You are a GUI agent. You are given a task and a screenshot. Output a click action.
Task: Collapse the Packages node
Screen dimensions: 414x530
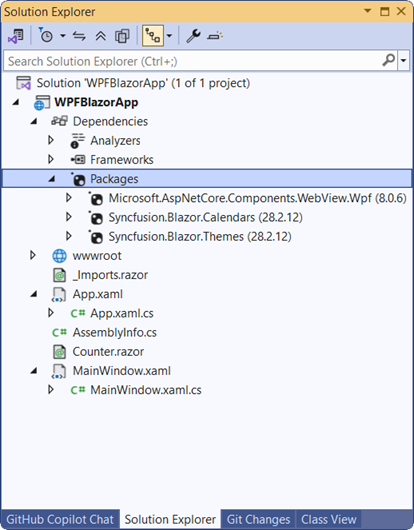[51, 179]
